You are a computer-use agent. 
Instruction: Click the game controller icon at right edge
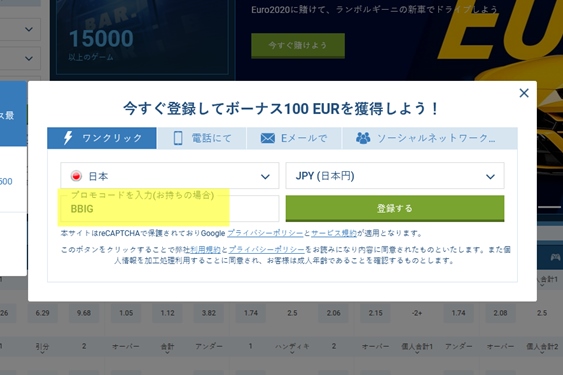pos(555,257)
